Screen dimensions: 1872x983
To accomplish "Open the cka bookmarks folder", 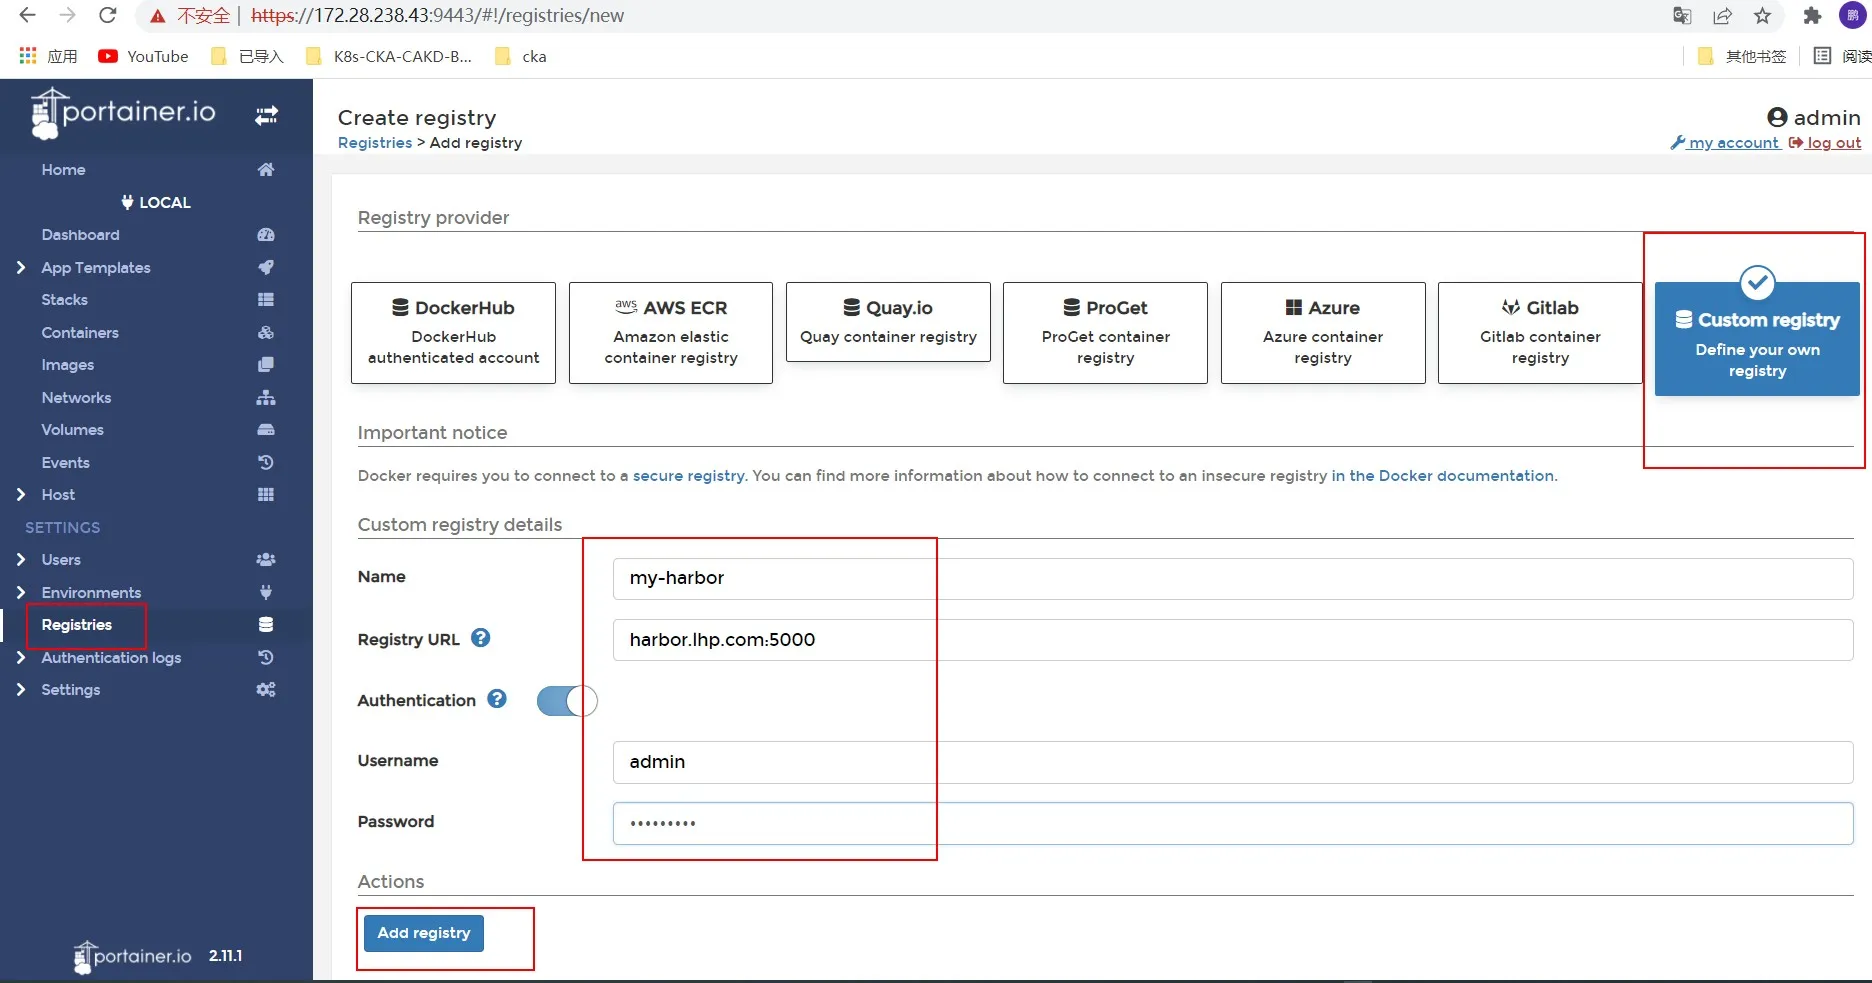I will point(521,56).
